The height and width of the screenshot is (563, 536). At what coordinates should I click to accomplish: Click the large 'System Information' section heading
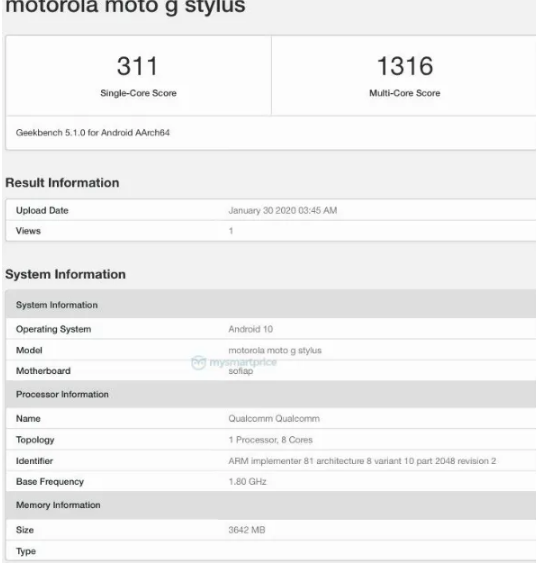pos(65,274)
